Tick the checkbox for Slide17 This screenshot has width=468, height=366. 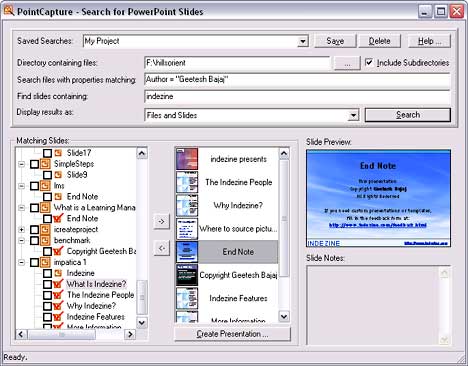click(47, 153)
